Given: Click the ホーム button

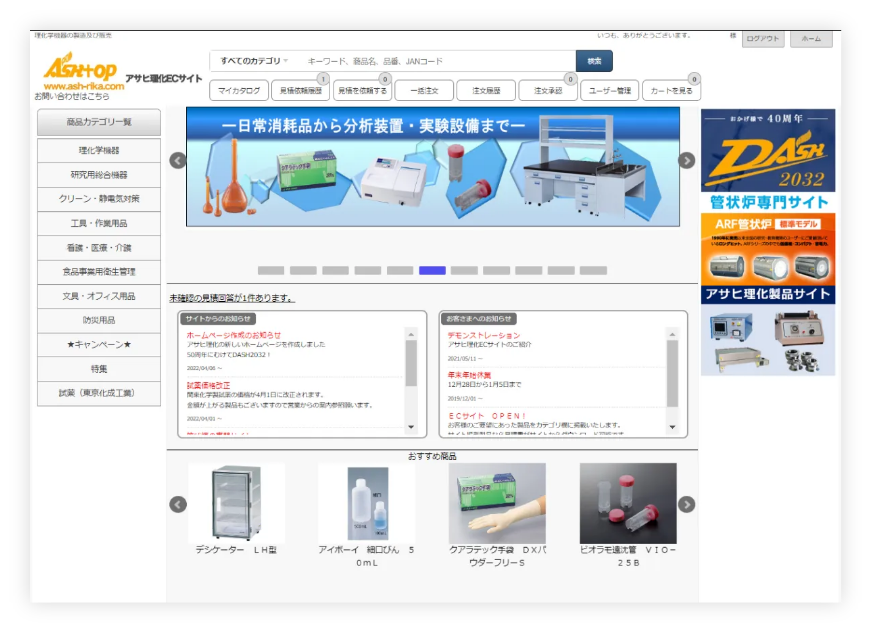Looking at the screenshot, I should [811, 39].
